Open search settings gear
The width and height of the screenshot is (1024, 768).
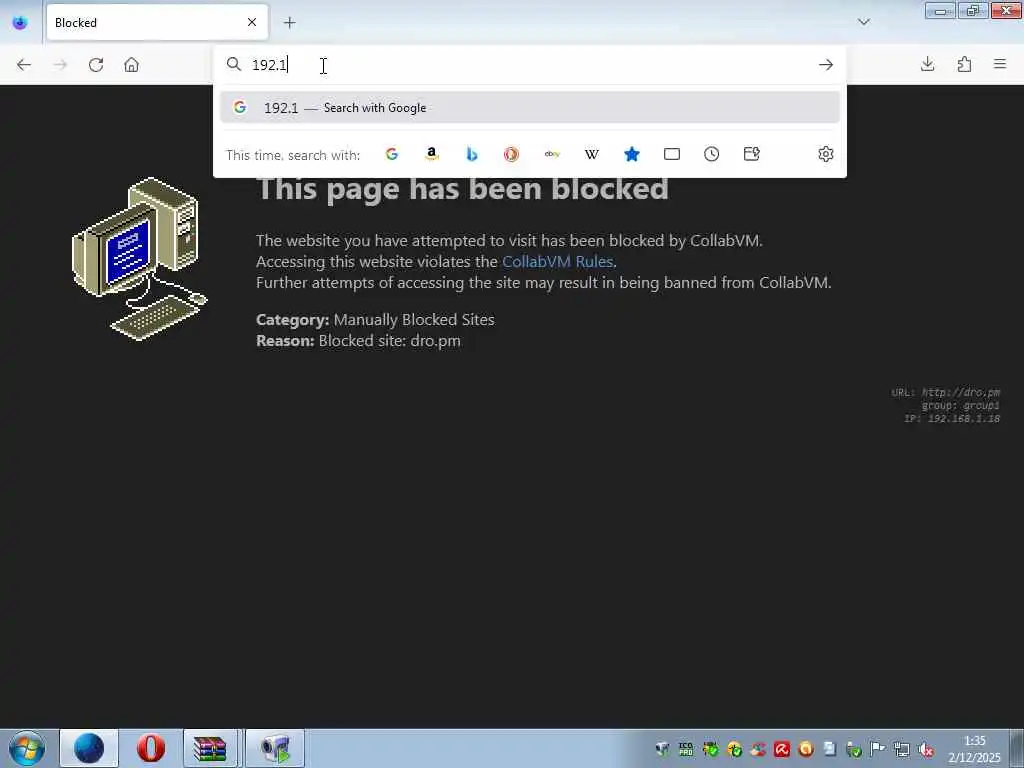coord(825,154)
